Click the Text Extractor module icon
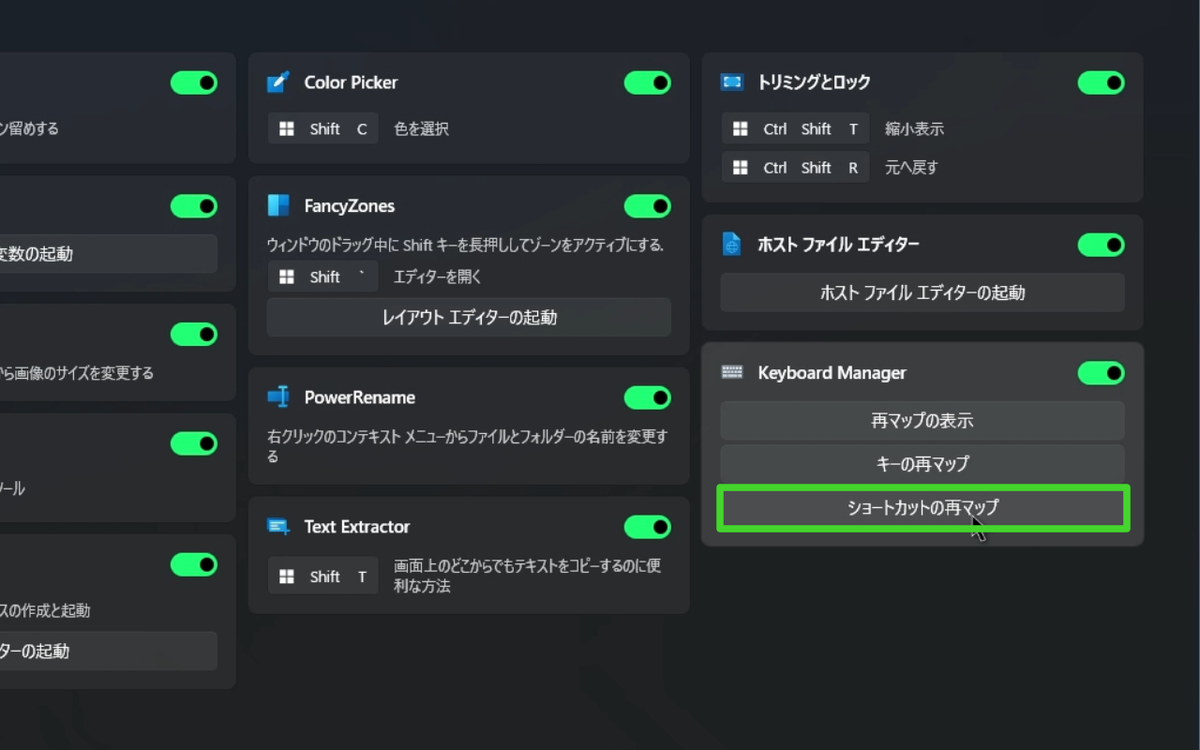Screen dimensions: 1200x750 tap(278, 526)
